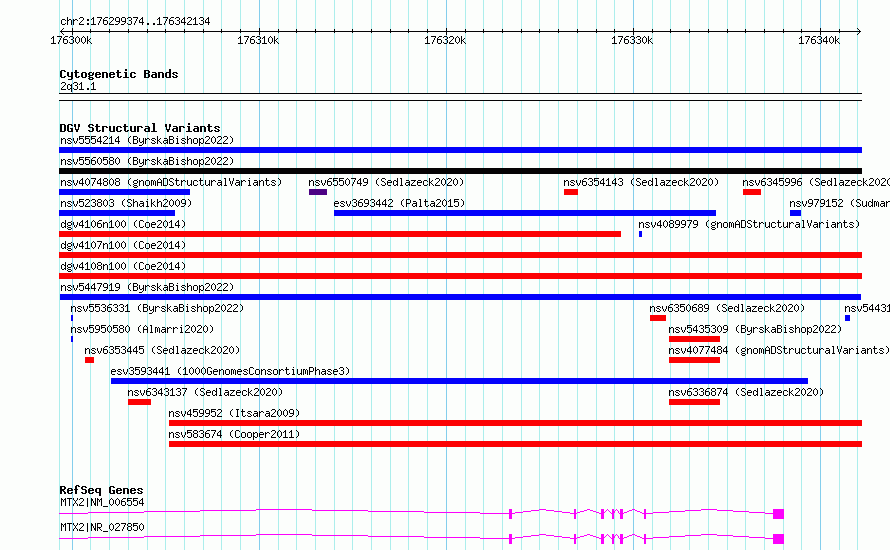Open the nsv6343137 (Sedlazeck2020) label
The image size is (890, 550).
point(205,392)
